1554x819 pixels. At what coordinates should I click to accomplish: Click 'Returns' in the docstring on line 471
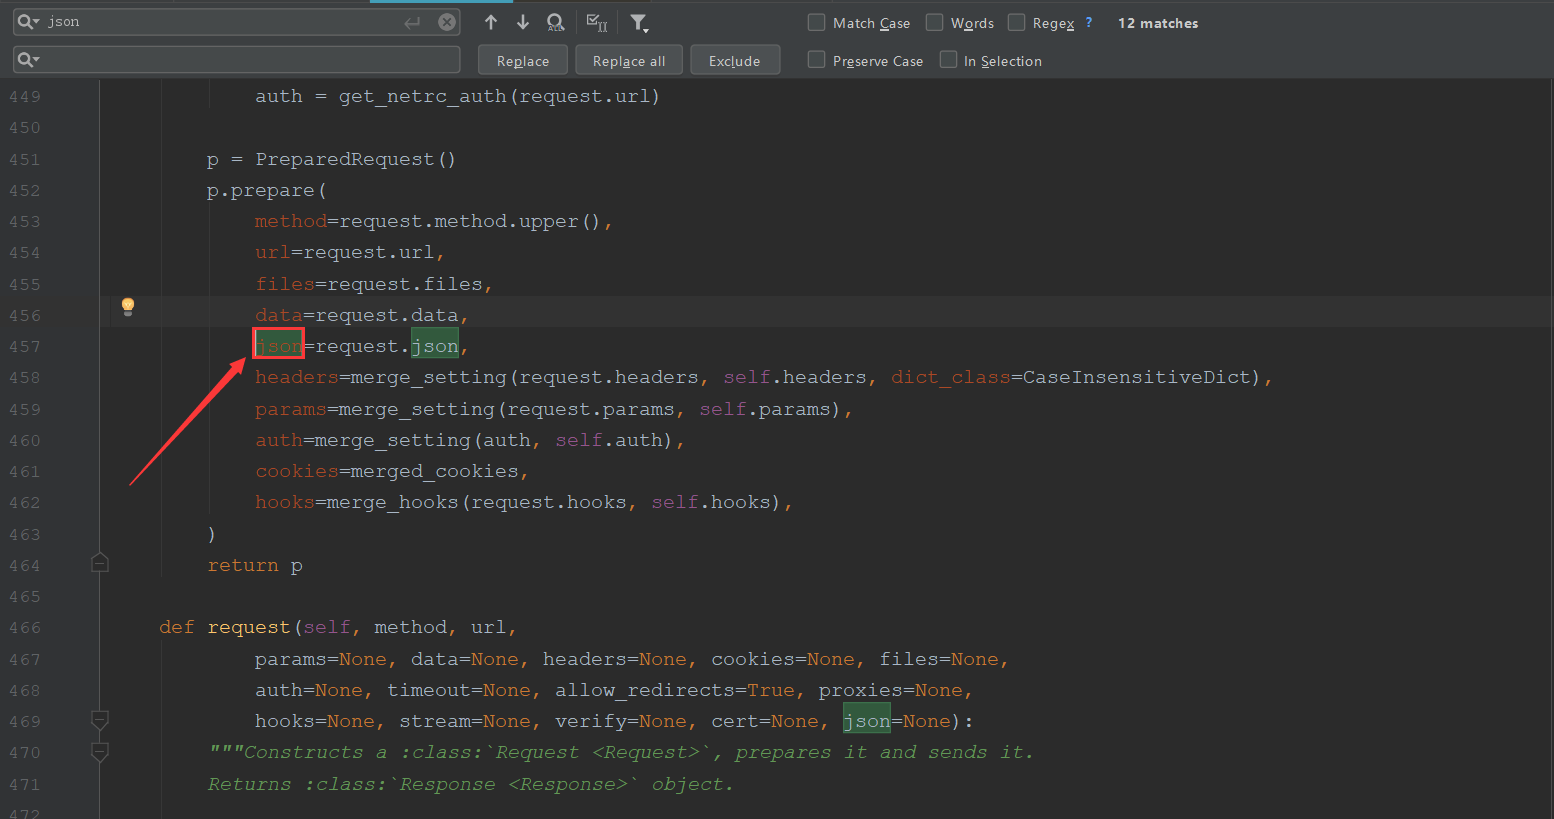[249, 784]
